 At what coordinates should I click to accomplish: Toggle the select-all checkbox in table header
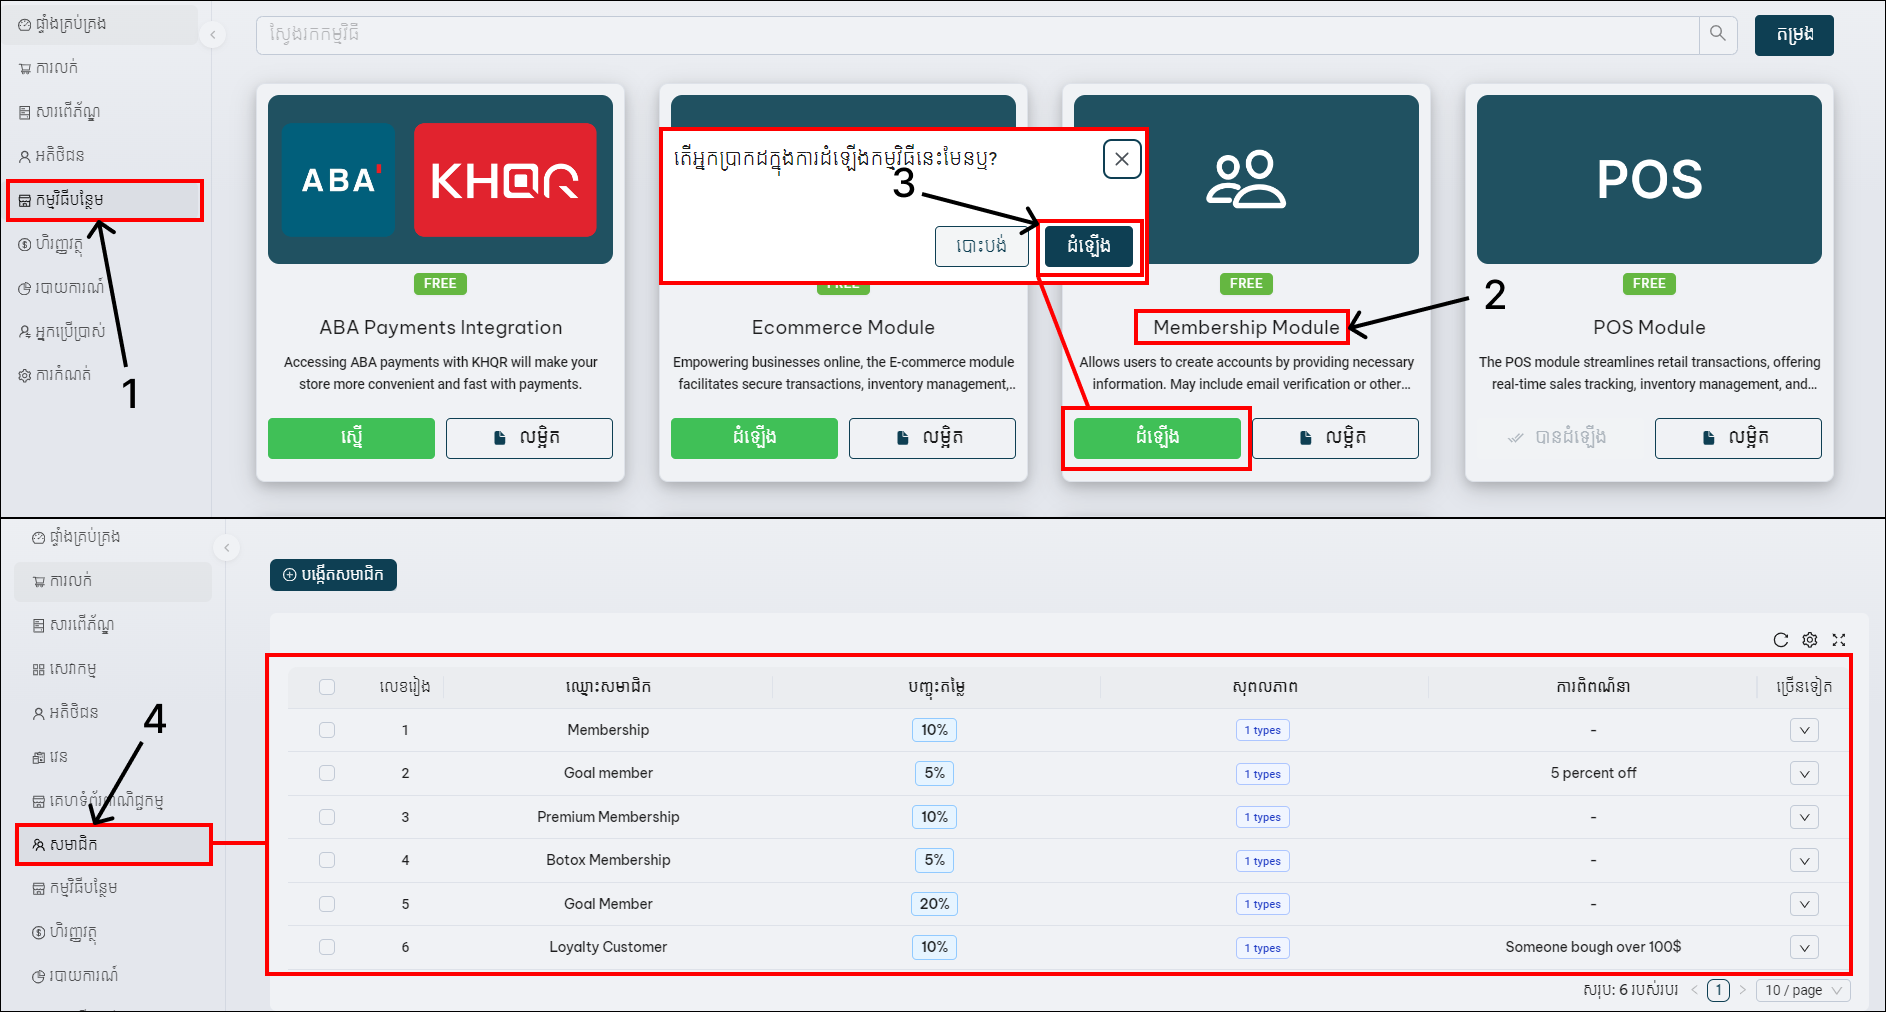pos(327,687)
